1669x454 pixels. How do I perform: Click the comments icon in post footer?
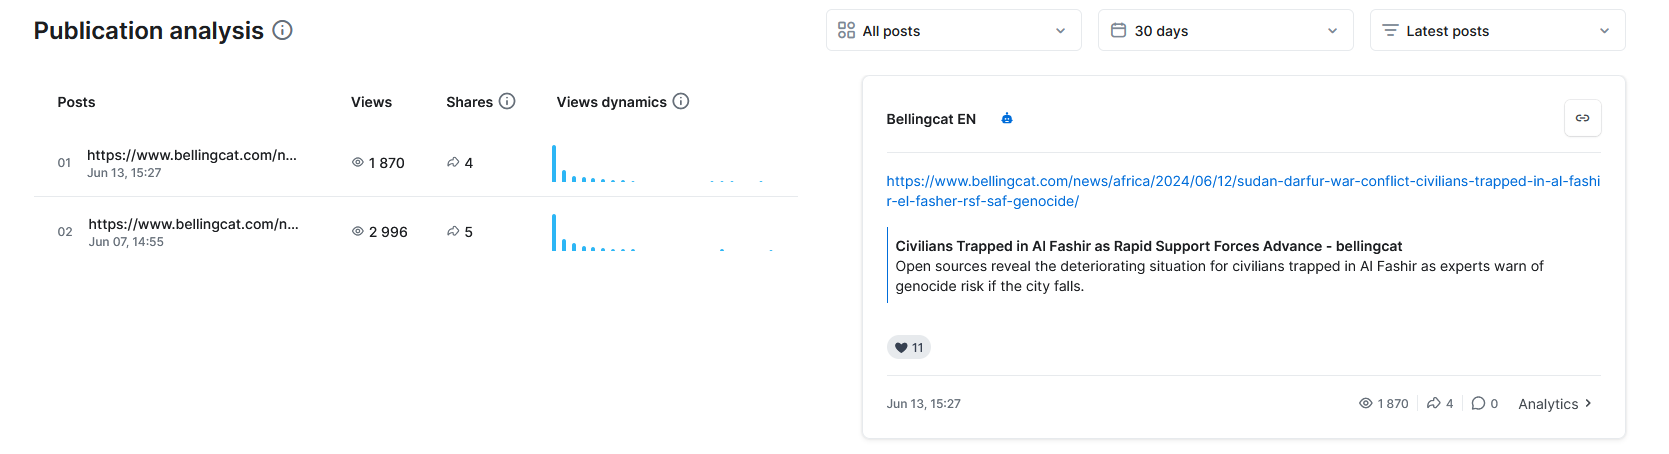tap(1478, 403)
